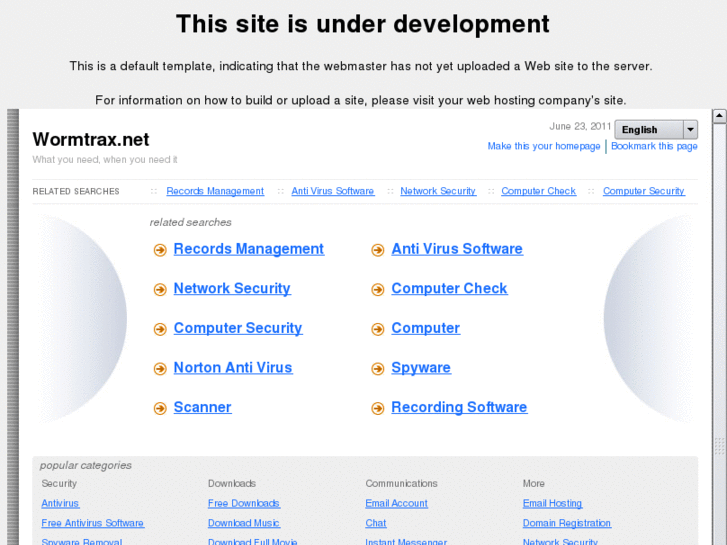
Task: Click the Downloads category heading
Action: tap(232, 483)
